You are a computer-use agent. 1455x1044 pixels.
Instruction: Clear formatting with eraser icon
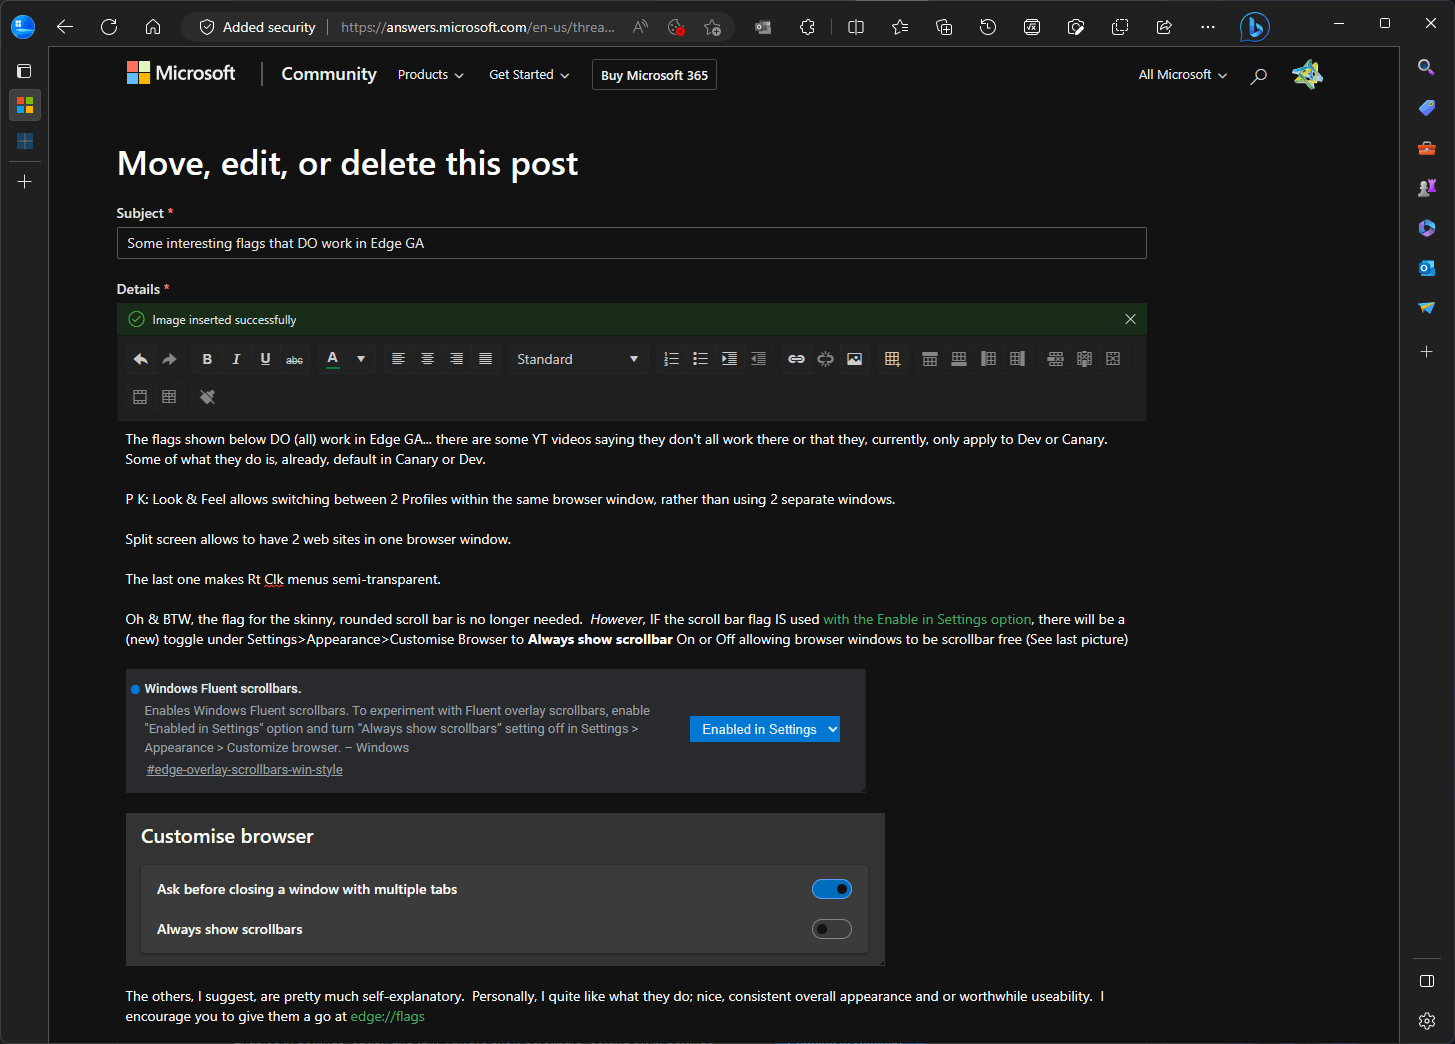click(207, 397)
